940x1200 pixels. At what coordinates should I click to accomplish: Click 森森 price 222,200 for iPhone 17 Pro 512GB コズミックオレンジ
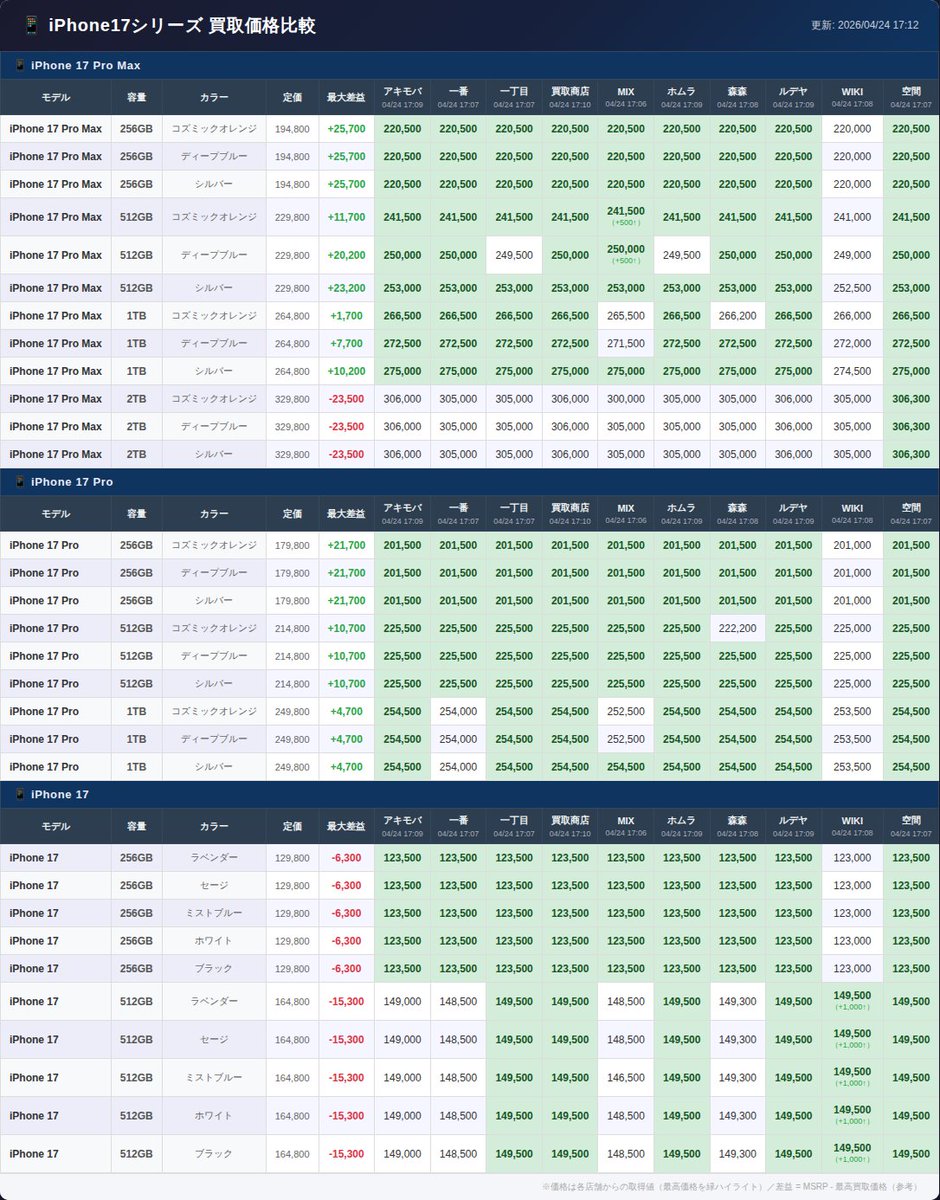[x=738, y=629]
